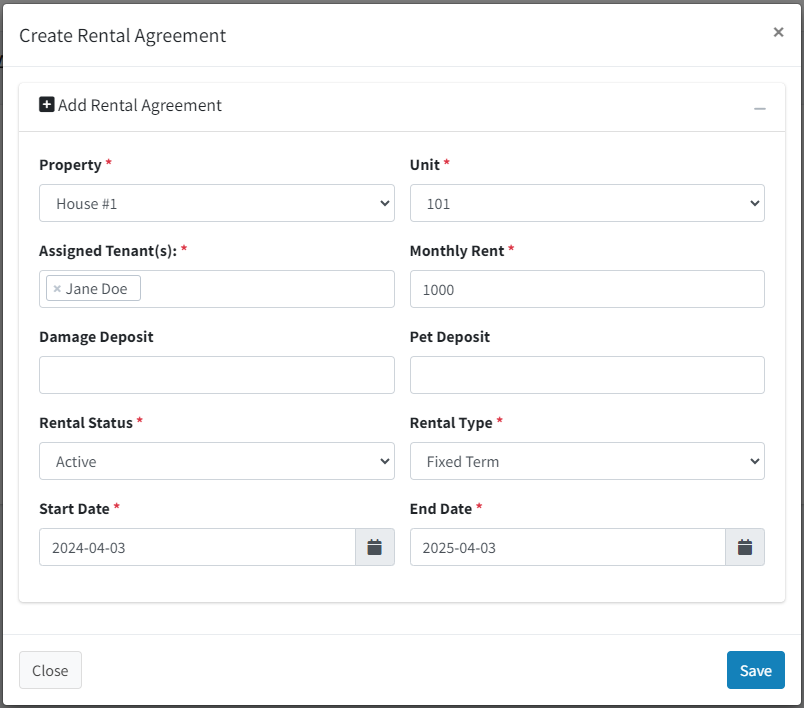Click the End Date text field
Screen dimensions: 804x708
click(x=568, y=548)
